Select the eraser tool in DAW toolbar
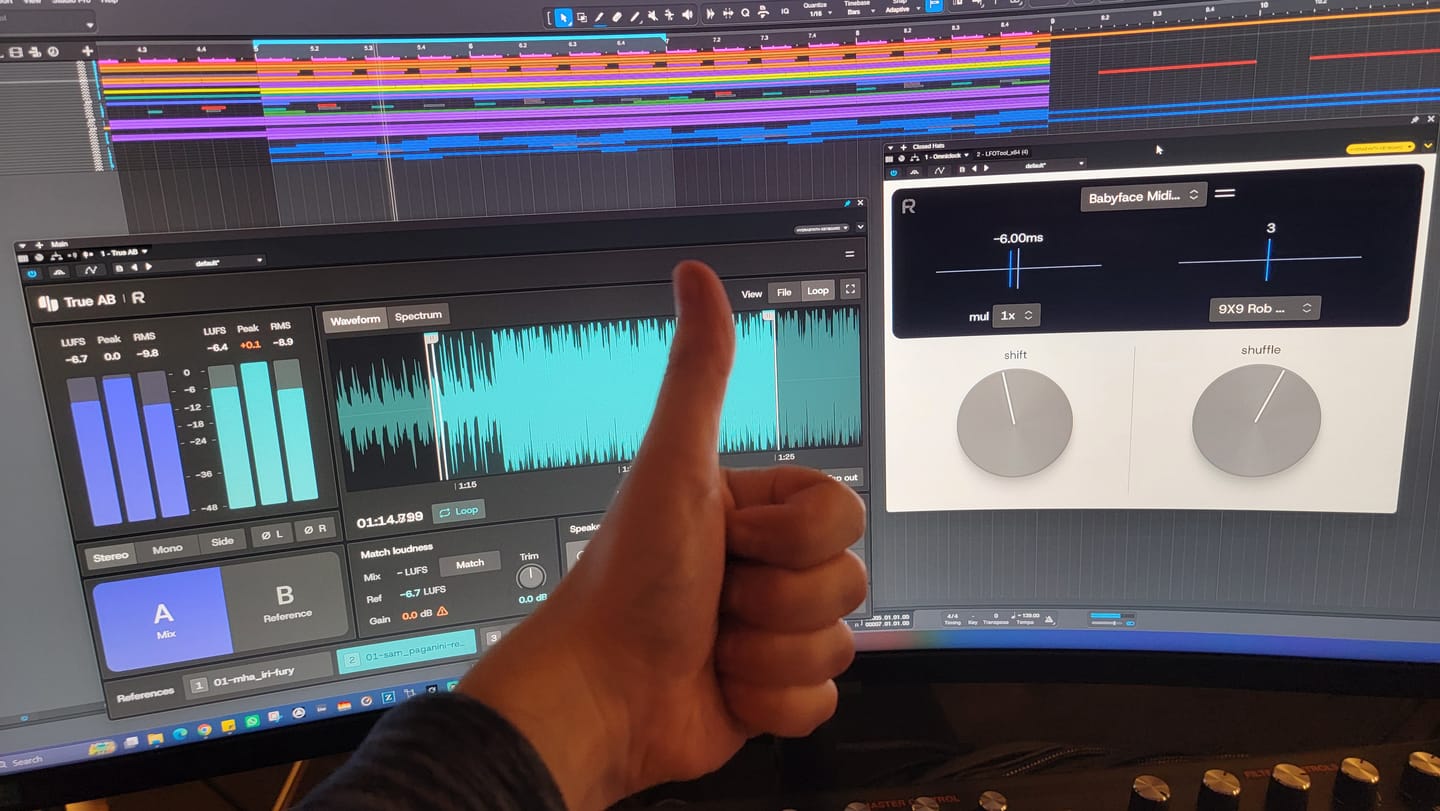 617,17
